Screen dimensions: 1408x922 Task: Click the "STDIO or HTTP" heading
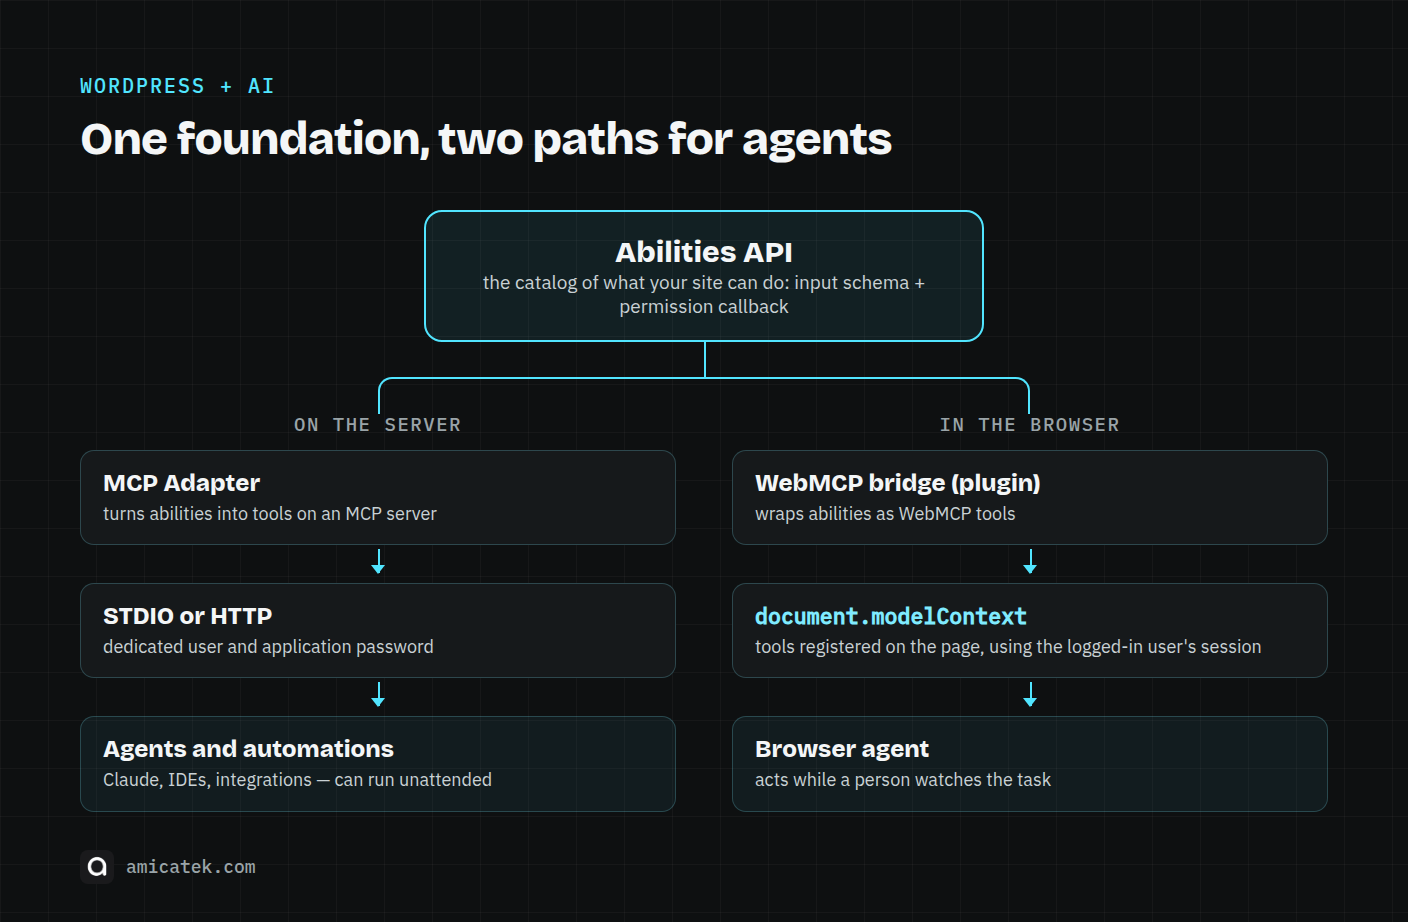pyautogui.click(x=187, y=616)
